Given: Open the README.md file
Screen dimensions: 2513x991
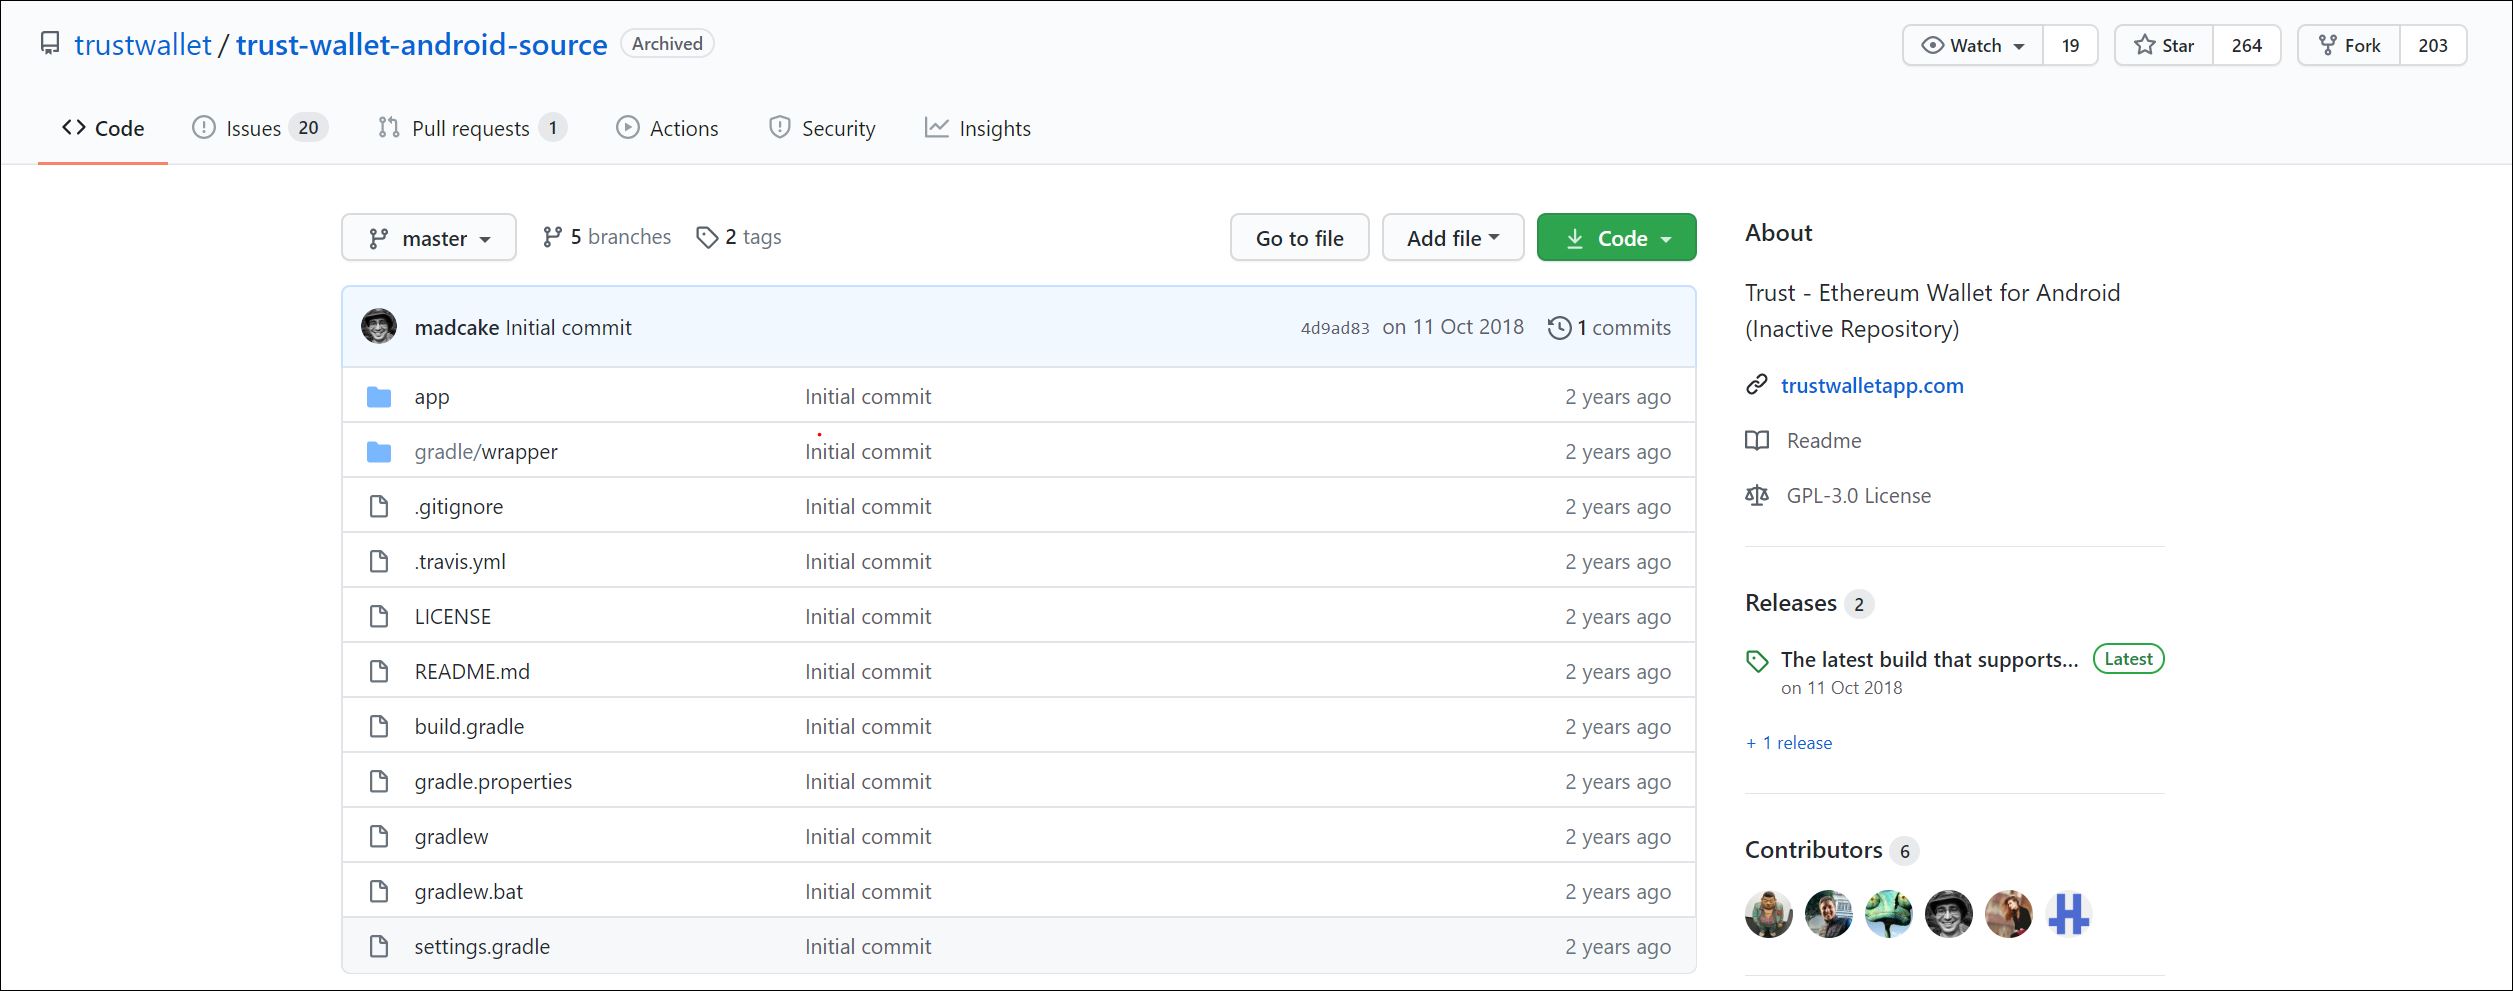Looking at the screenshot, I should point(472,672).
